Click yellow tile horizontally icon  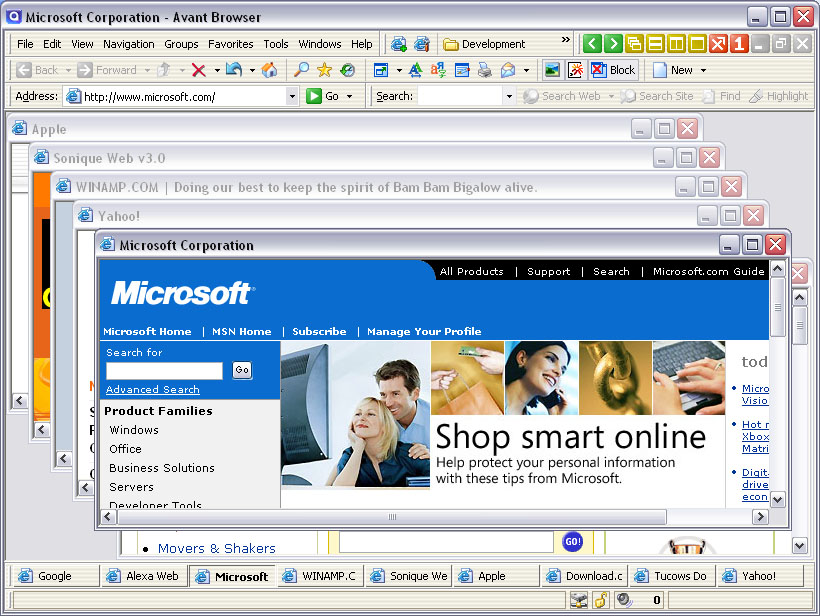(655, 43)
